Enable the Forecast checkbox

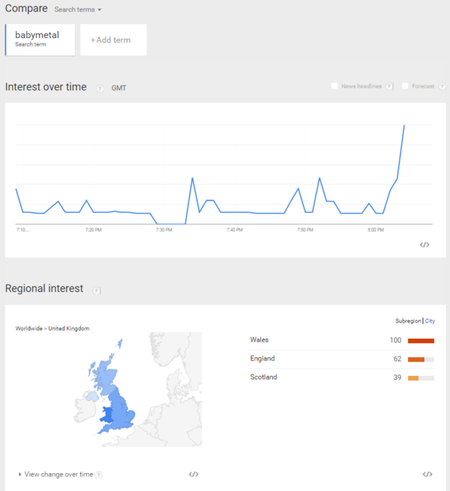pyautogui.click(x=405, y=86)
